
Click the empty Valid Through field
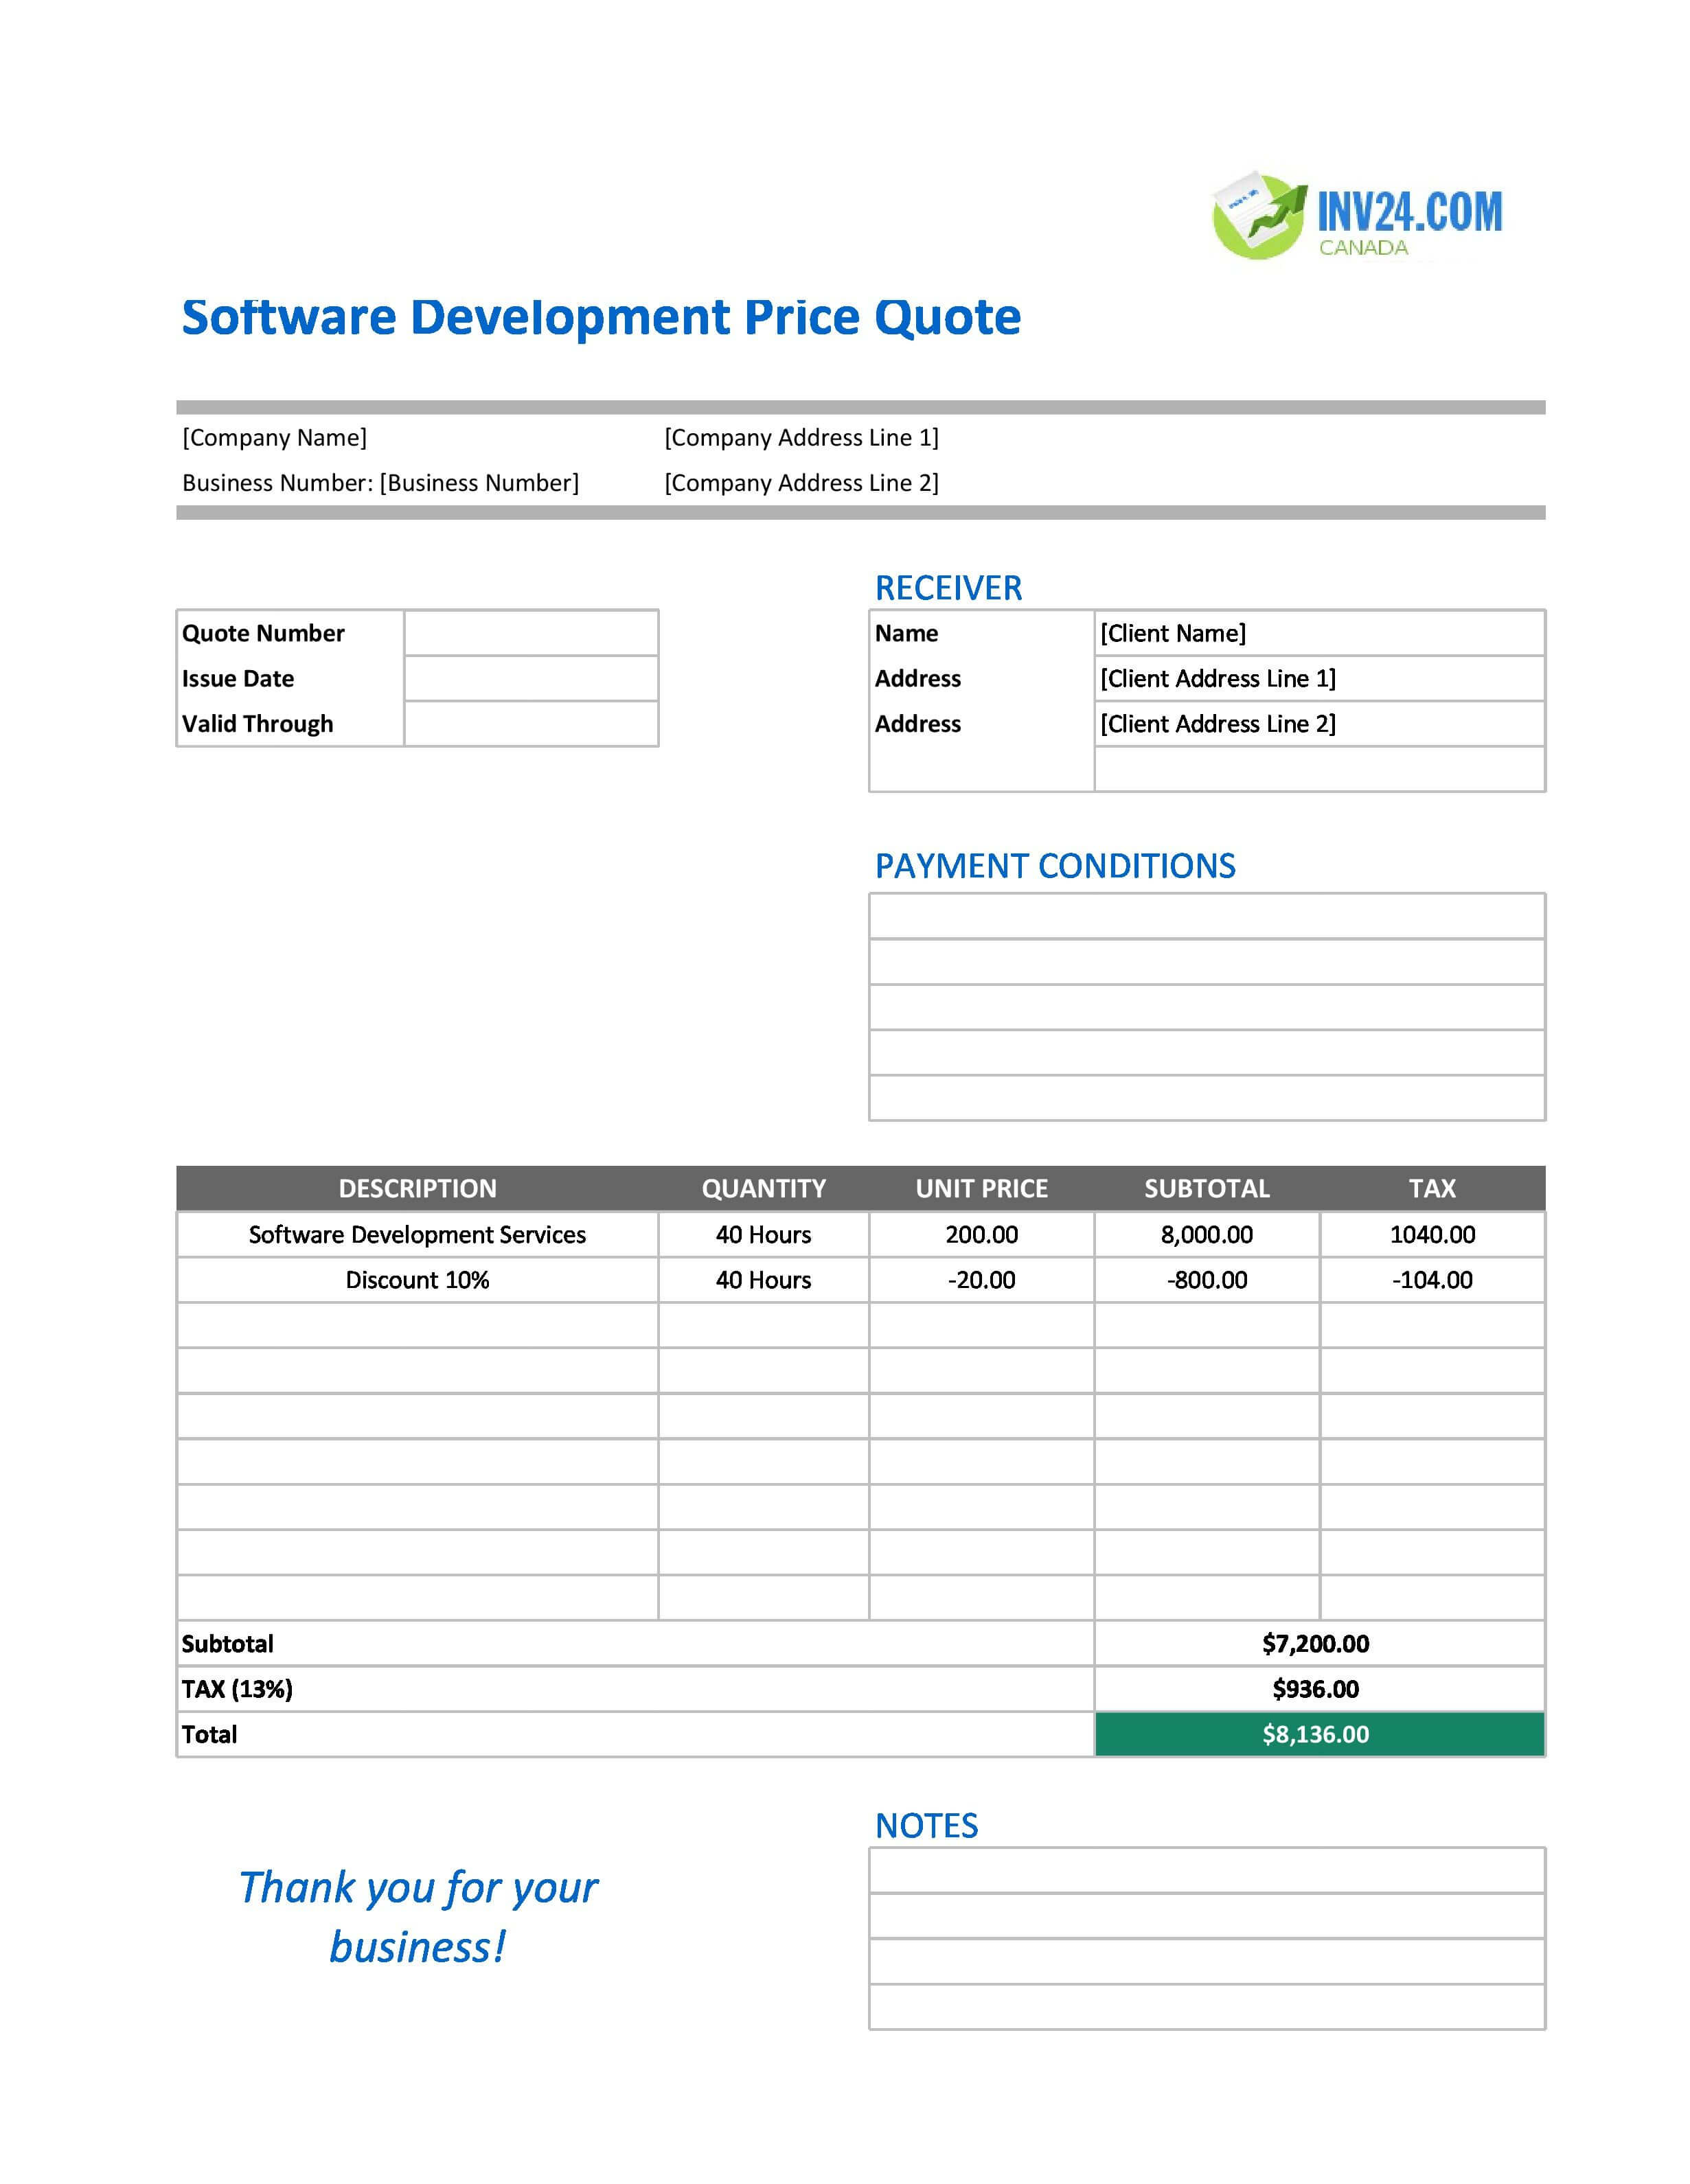[531, 724]
